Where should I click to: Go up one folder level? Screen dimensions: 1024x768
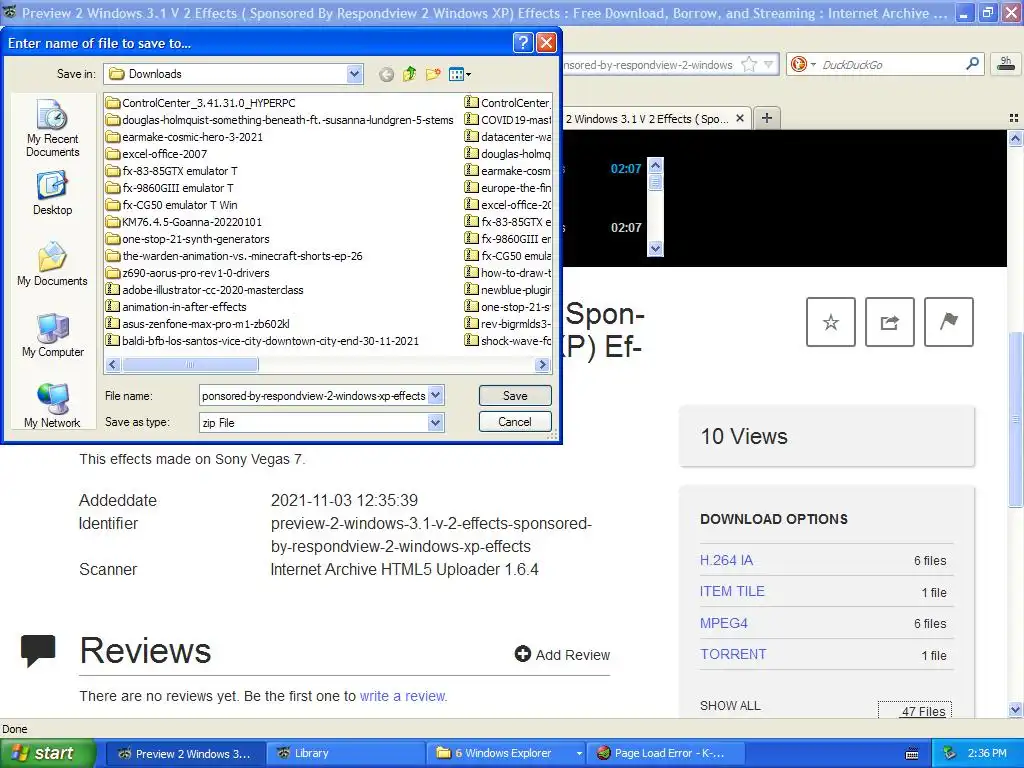coord(409,74)
